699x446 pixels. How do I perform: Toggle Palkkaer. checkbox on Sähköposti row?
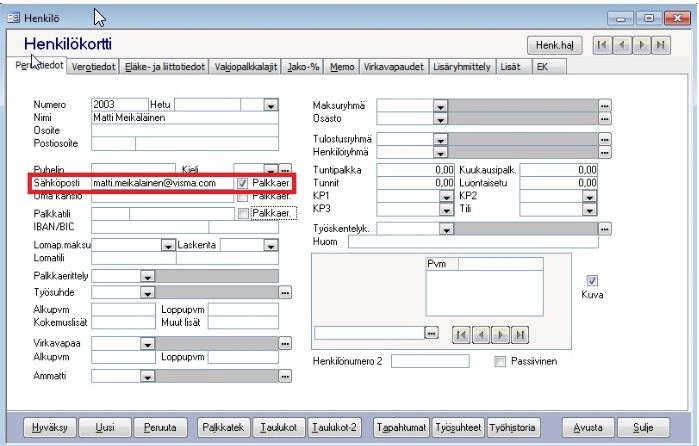[243, 183]
